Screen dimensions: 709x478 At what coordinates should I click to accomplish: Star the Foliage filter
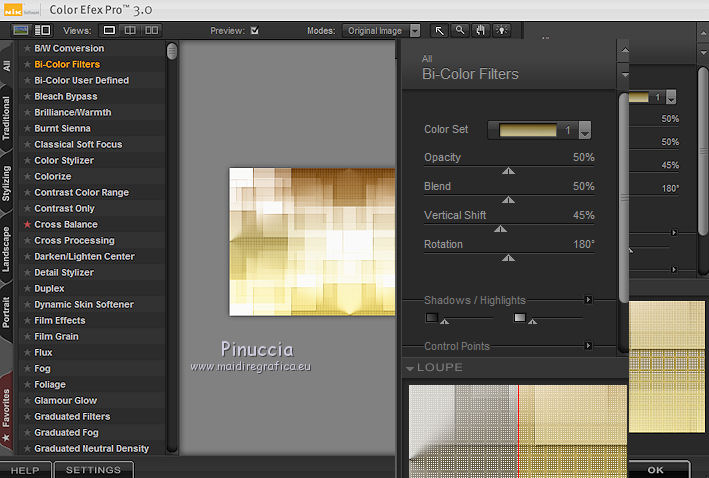[x=28, y=384]
